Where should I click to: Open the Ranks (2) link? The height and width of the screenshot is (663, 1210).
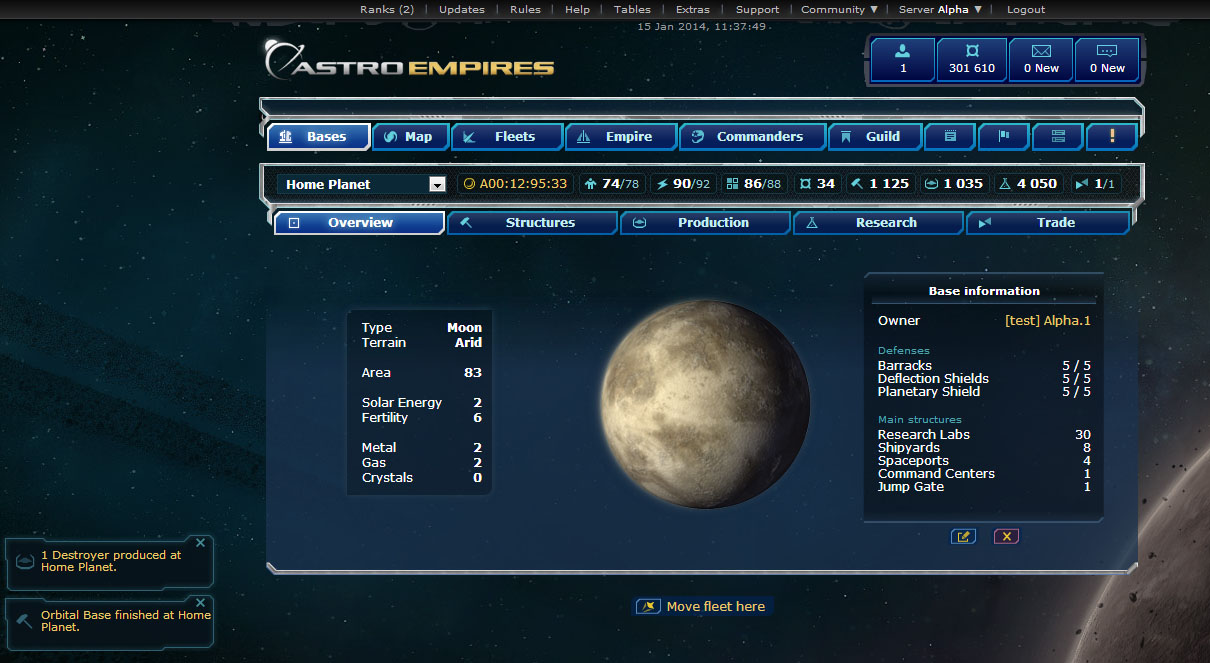[387, 10]
